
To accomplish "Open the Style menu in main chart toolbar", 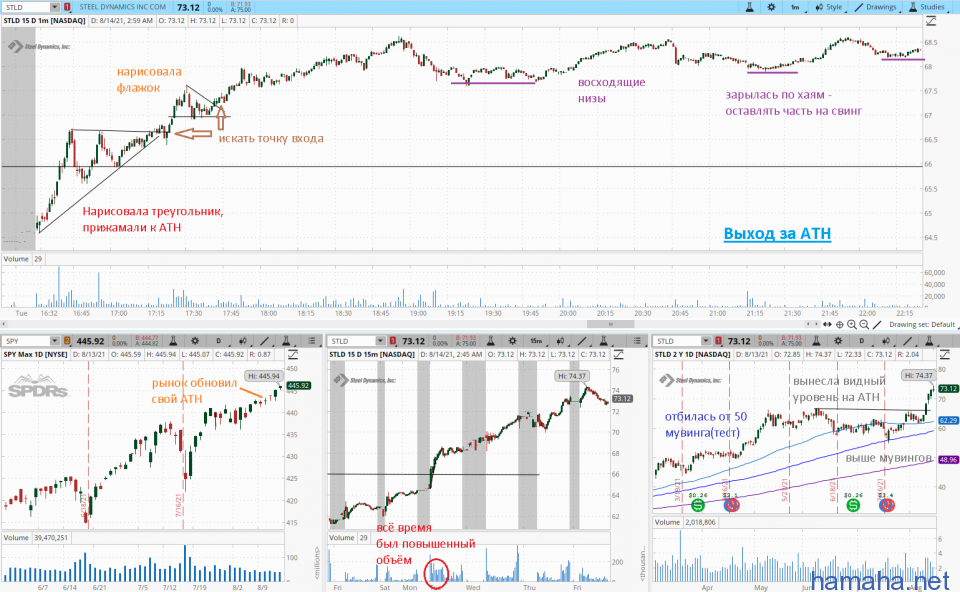I will click(x=828, y=7).
